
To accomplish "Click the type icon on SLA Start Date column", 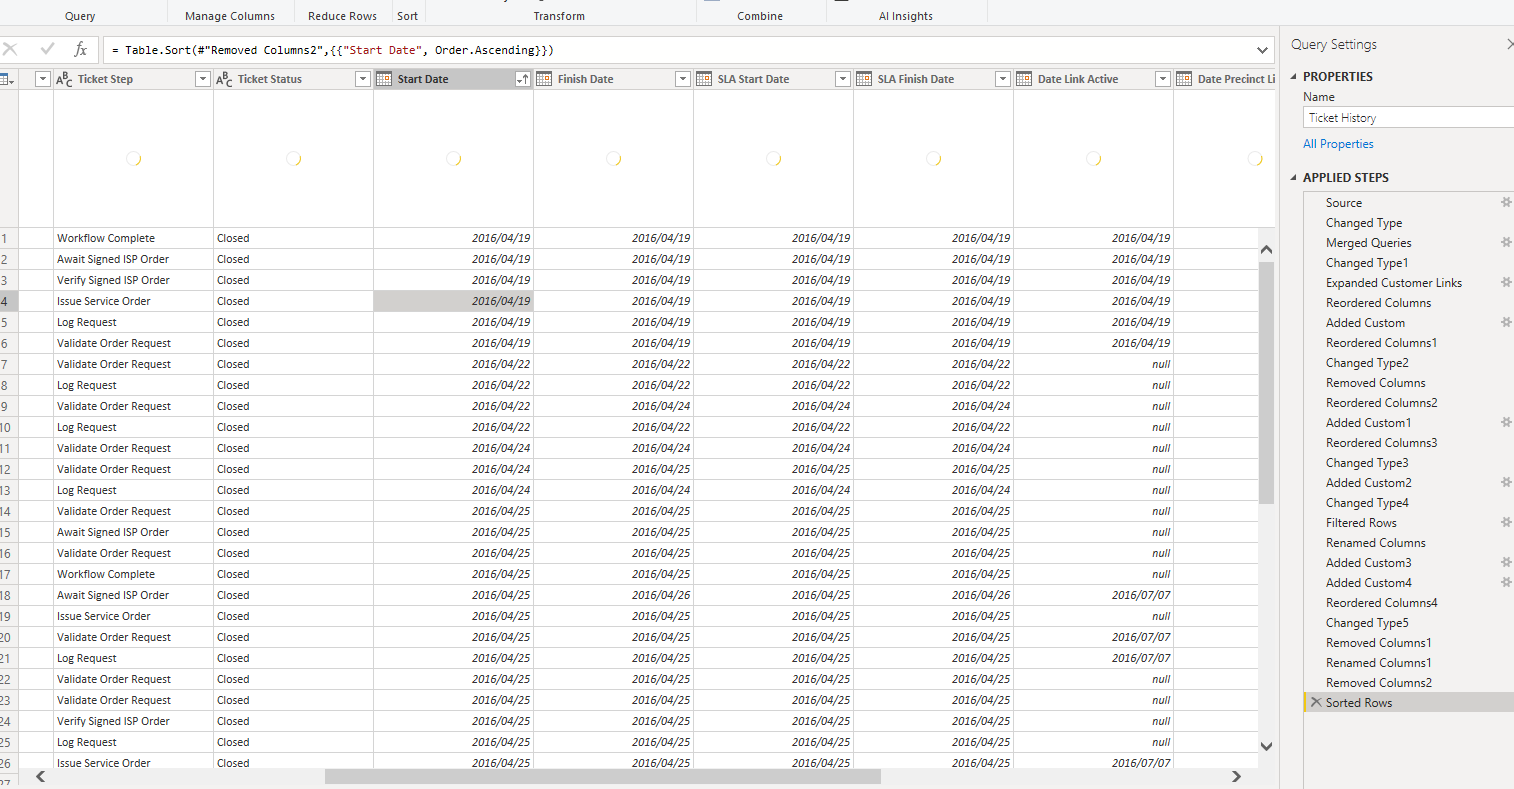I will coord(704,79).
